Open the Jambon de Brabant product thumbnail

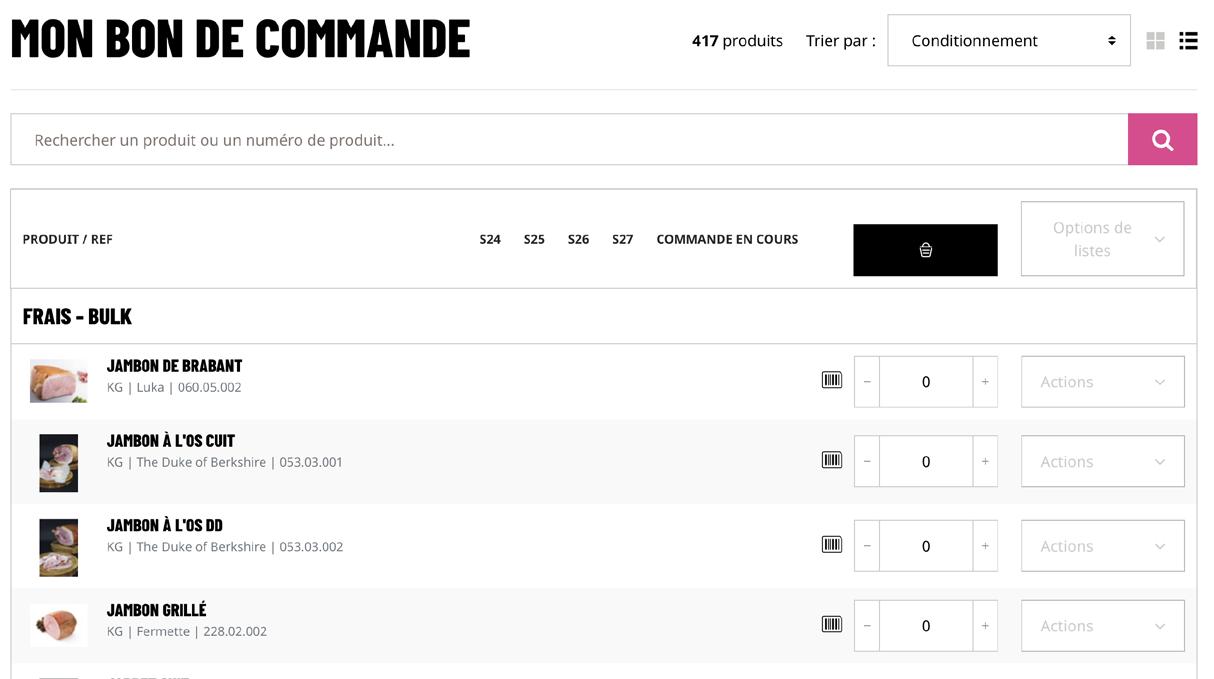[58, 381]
